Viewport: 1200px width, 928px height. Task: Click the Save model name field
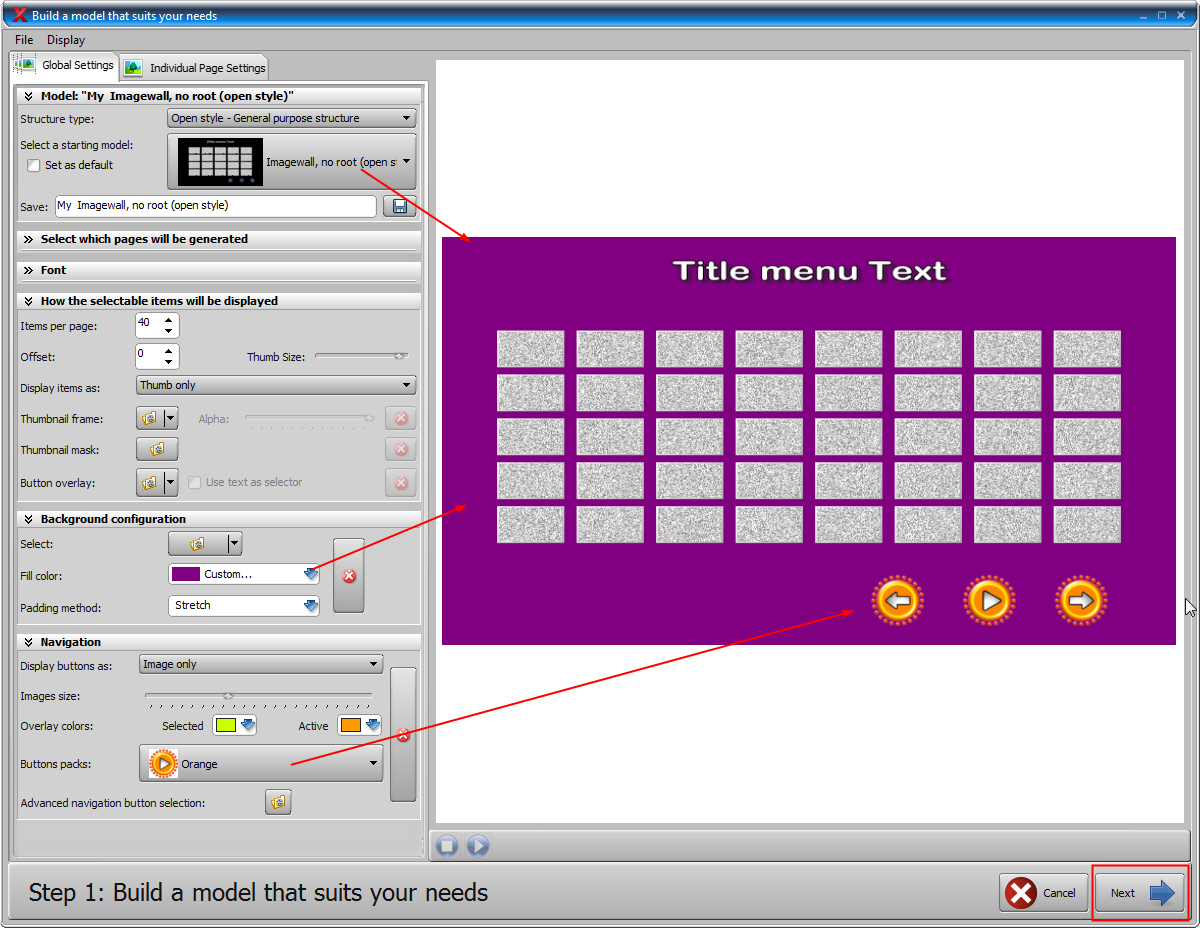(215, 206)
